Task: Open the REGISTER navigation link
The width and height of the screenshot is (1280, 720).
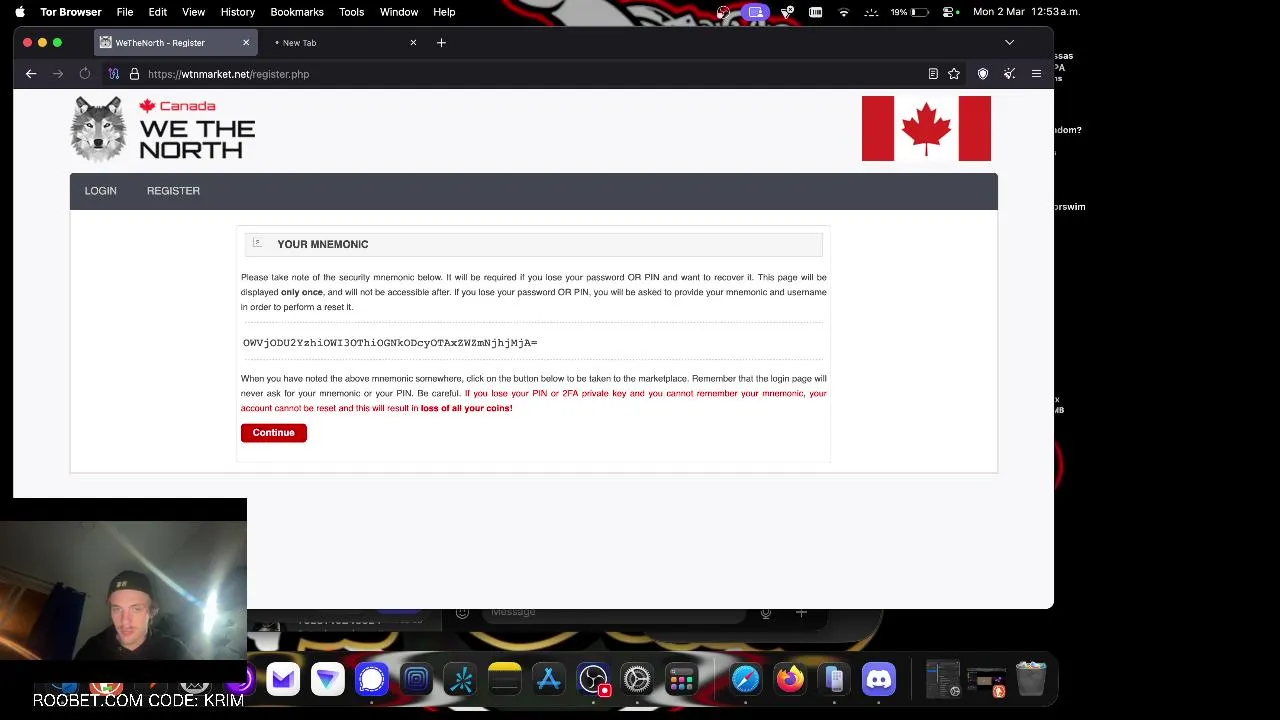Action: 173,191
